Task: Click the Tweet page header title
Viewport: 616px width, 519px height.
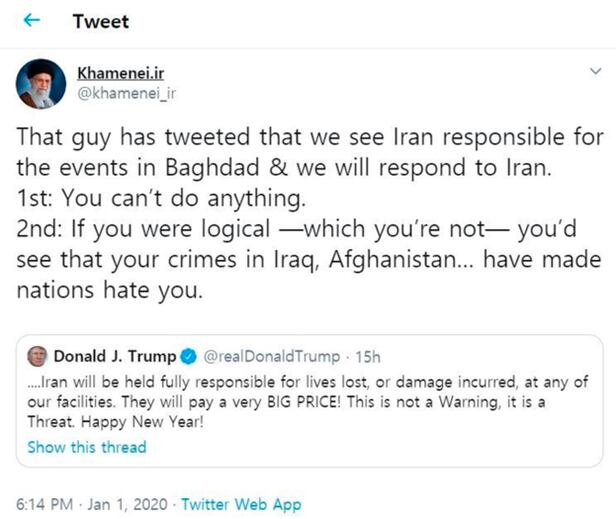Action: [100, 21]
